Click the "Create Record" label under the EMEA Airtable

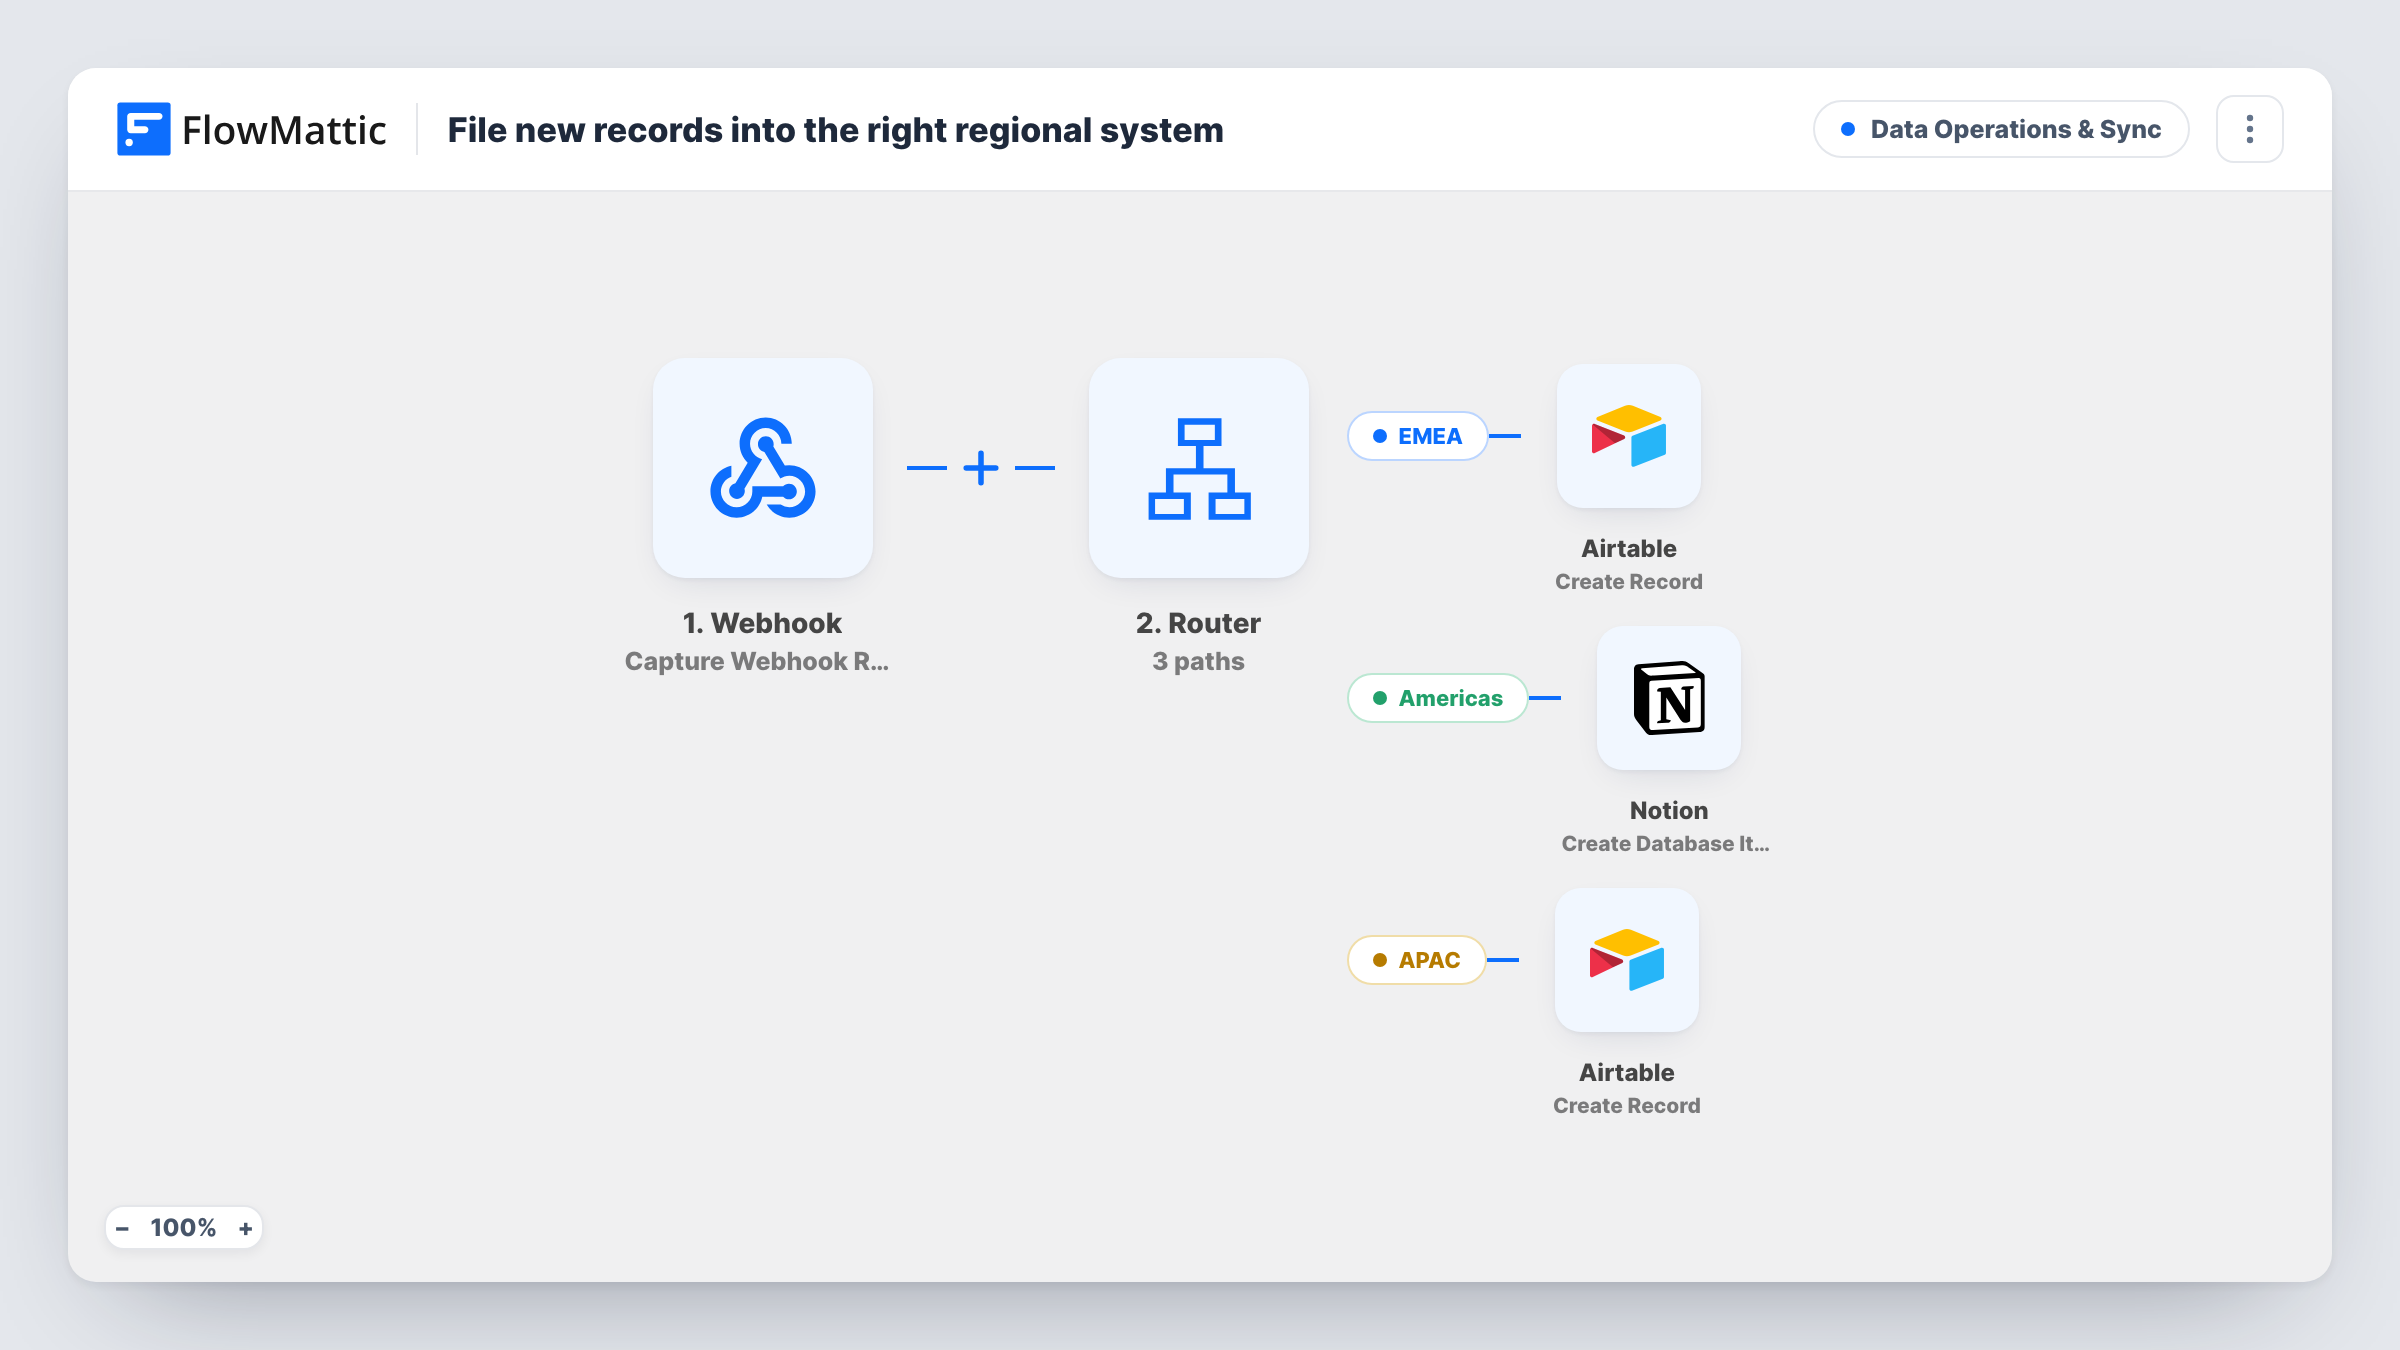click(1629, 581)
